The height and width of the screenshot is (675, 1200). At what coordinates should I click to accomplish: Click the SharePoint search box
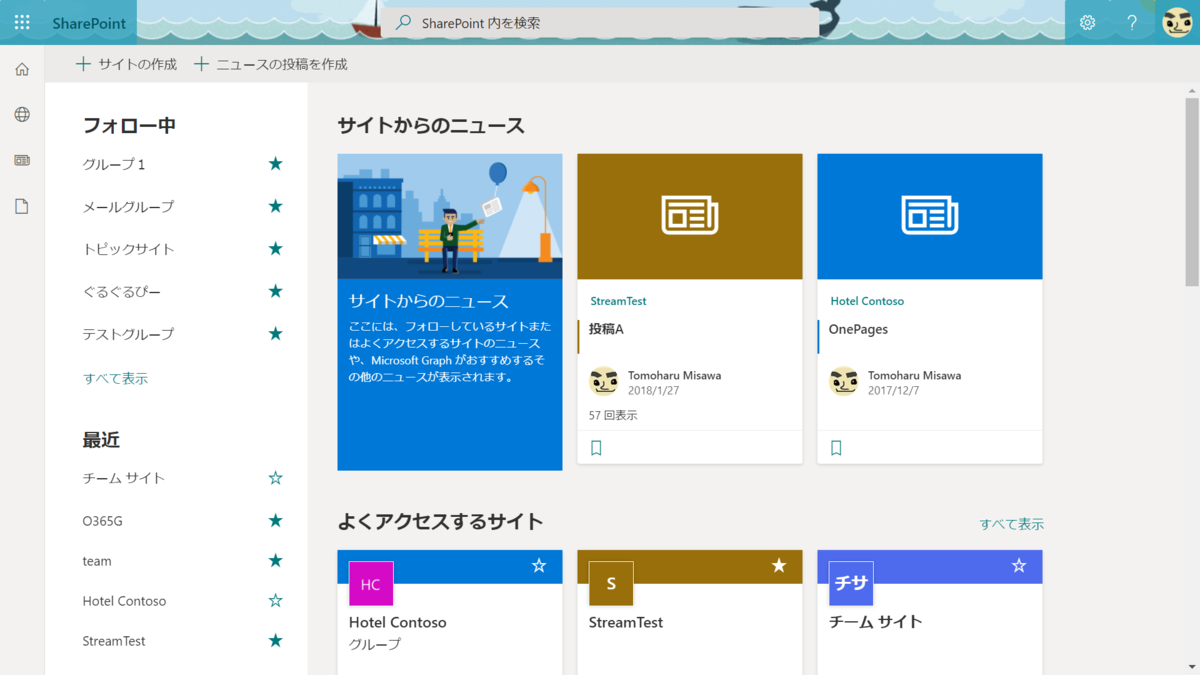(x=600, y=22)
